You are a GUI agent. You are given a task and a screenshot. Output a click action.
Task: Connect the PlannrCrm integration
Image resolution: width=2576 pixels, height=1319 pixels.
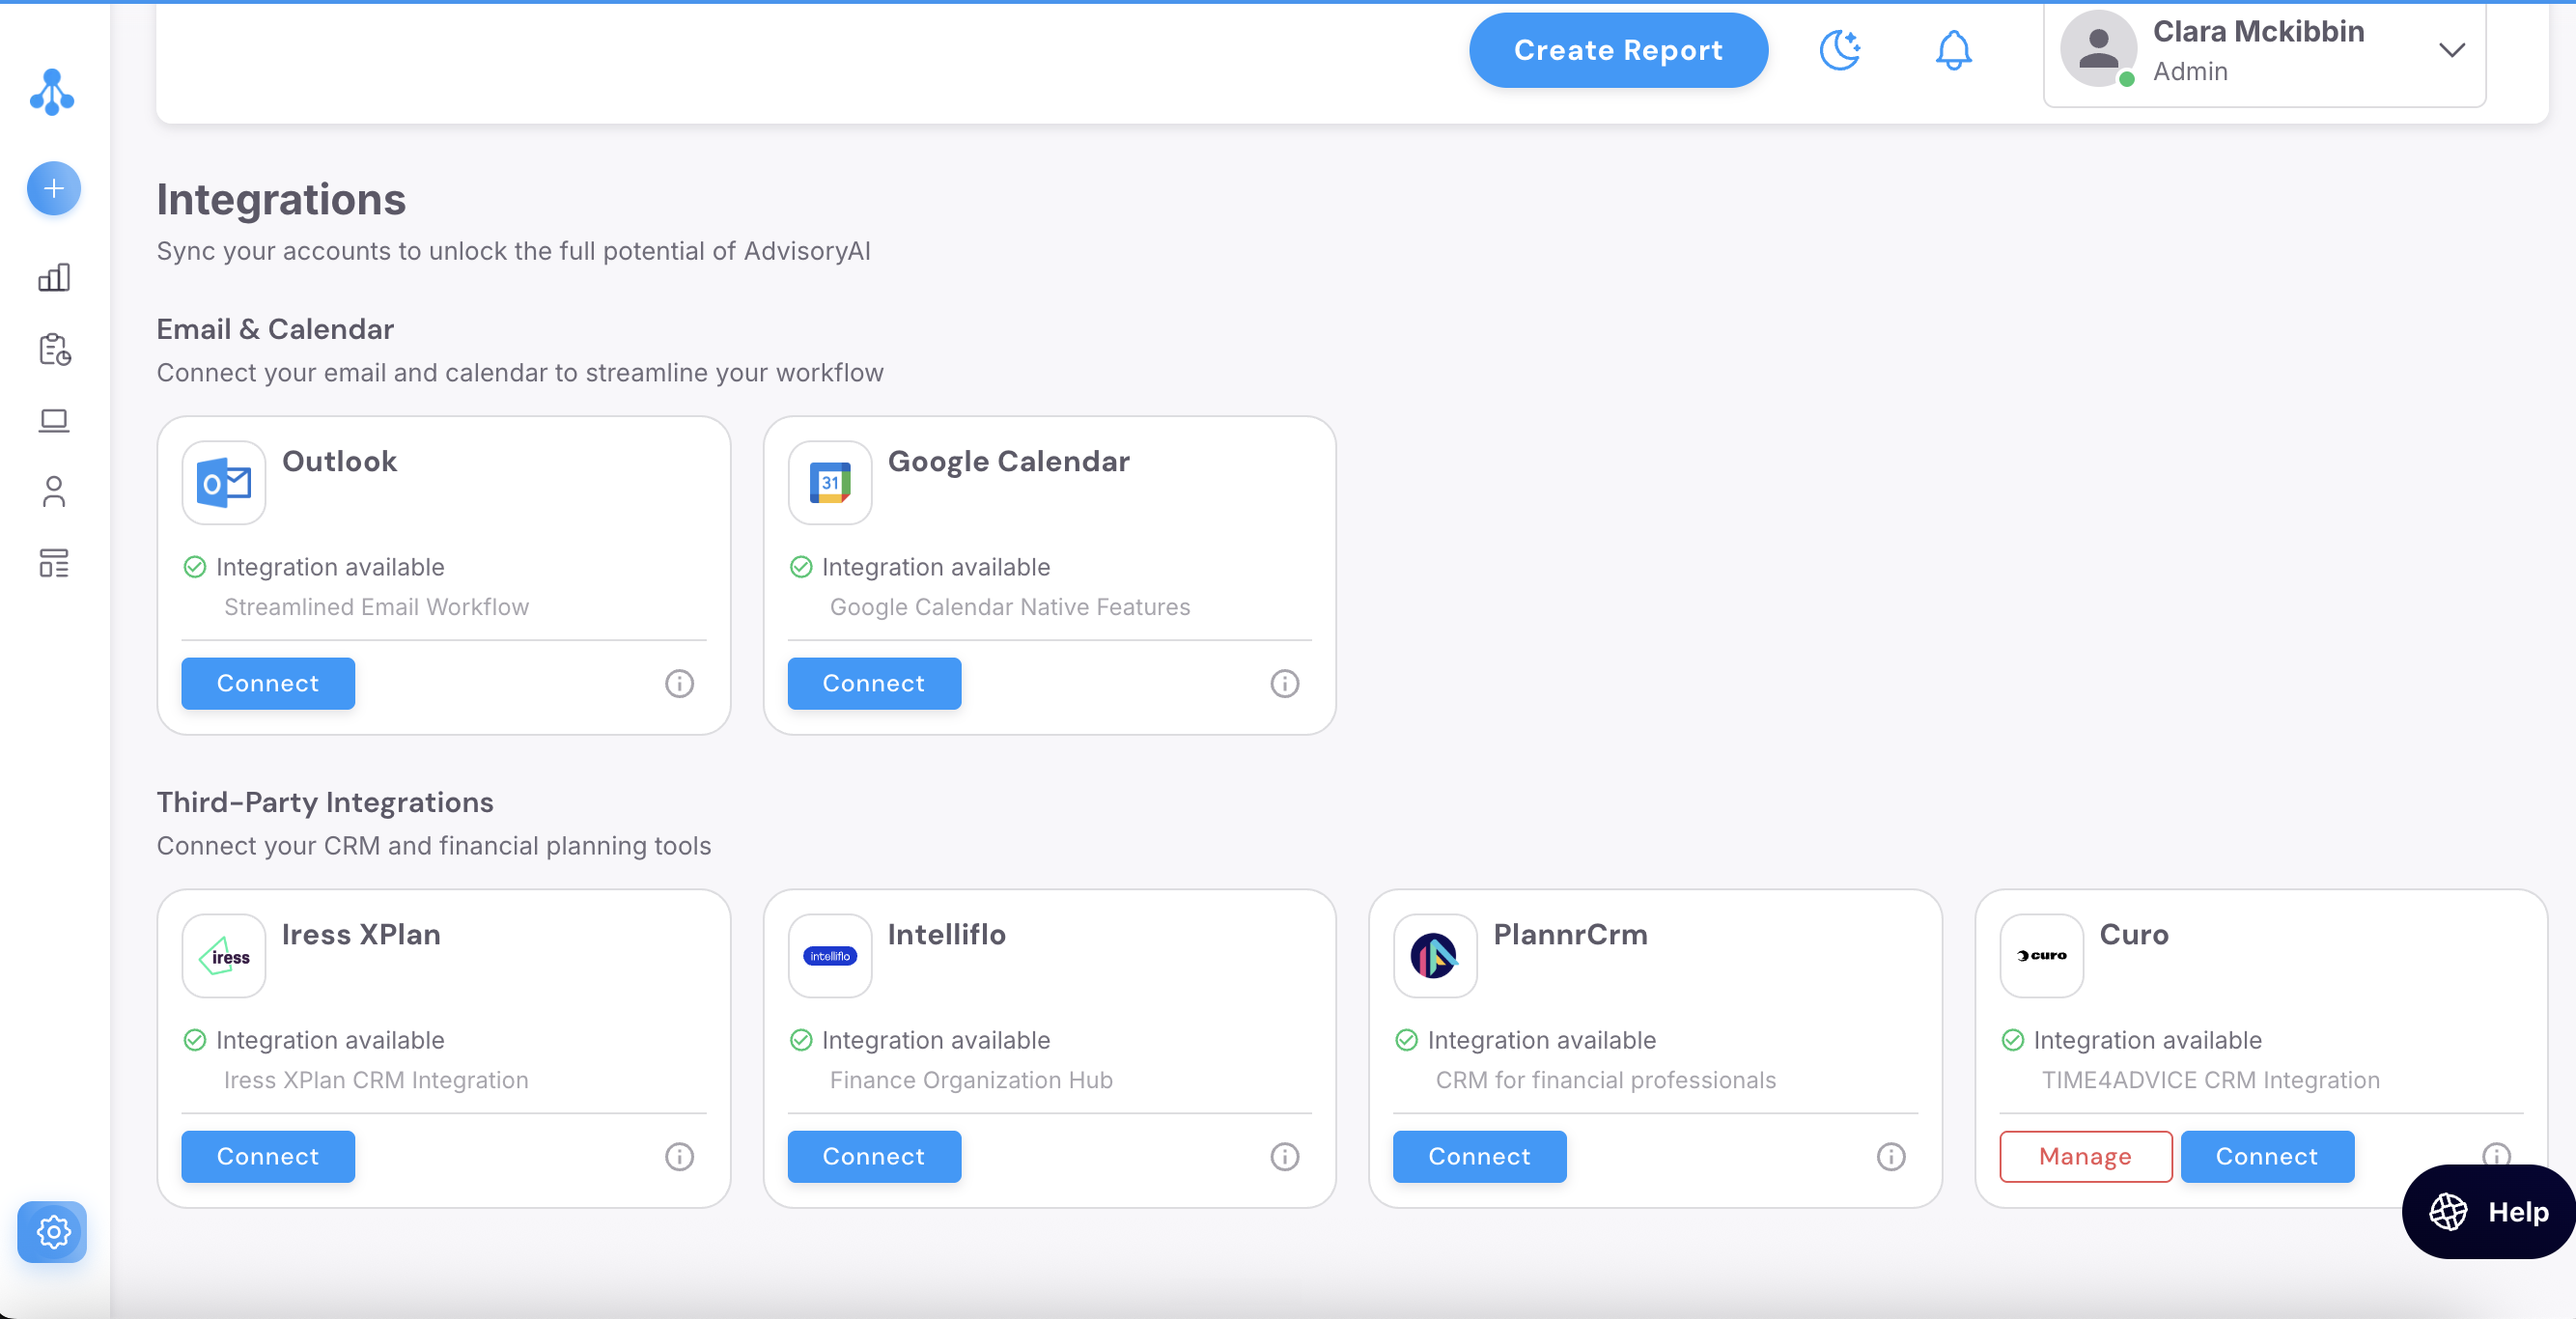coord(1479,1156)
